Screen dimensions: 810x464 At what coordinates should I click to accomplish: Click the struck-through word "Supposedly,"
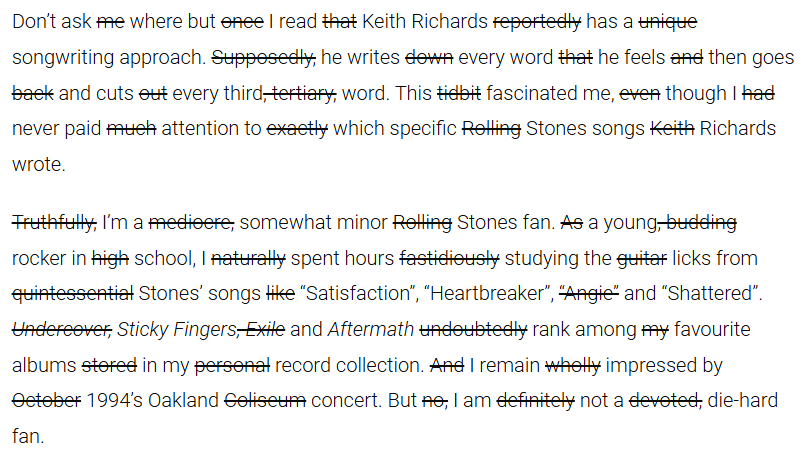[263, 57]
